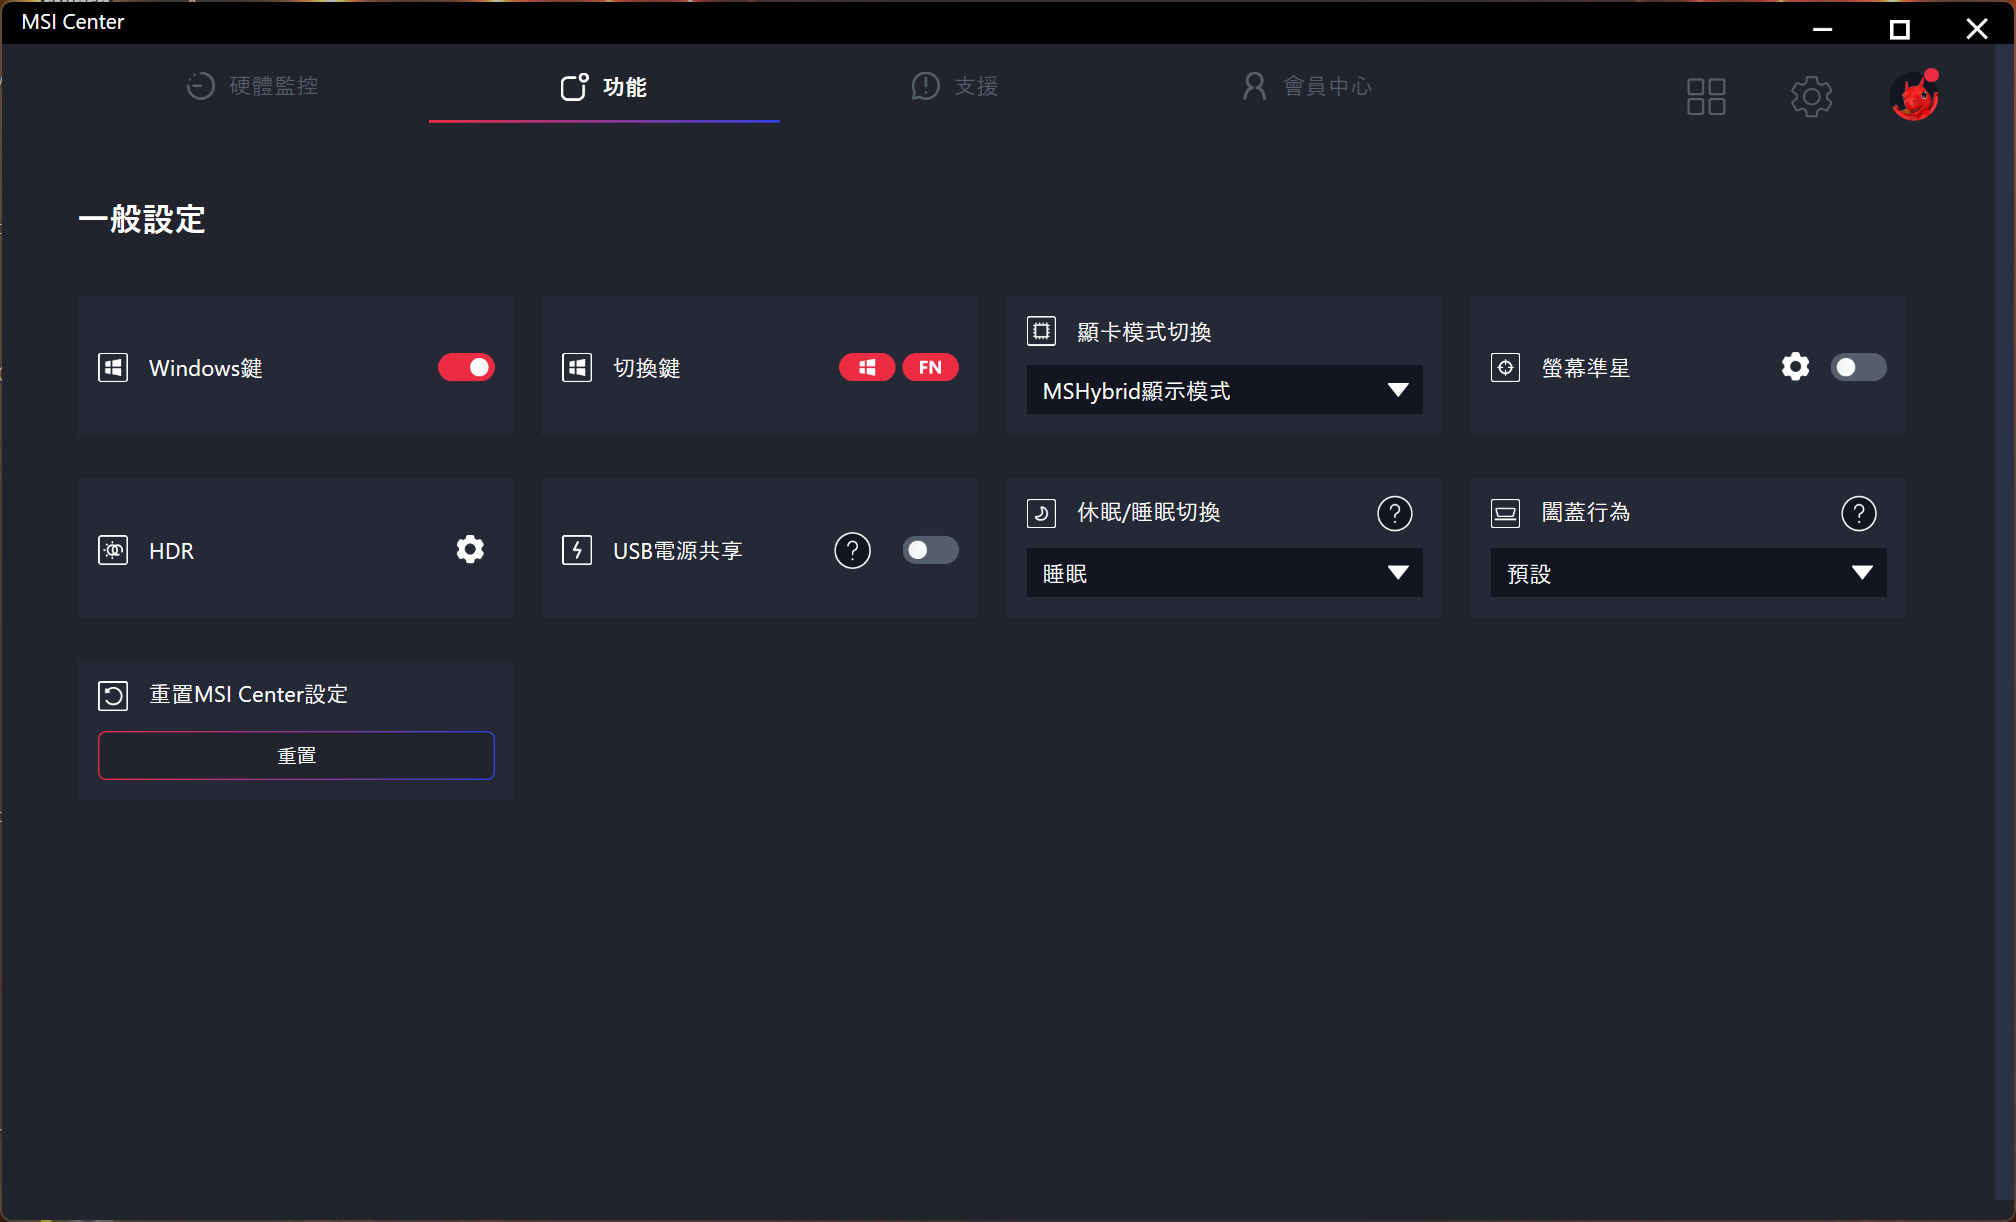Click the 重置 reset button
The image size is (2016, 1222).
[x=296, y=755]
